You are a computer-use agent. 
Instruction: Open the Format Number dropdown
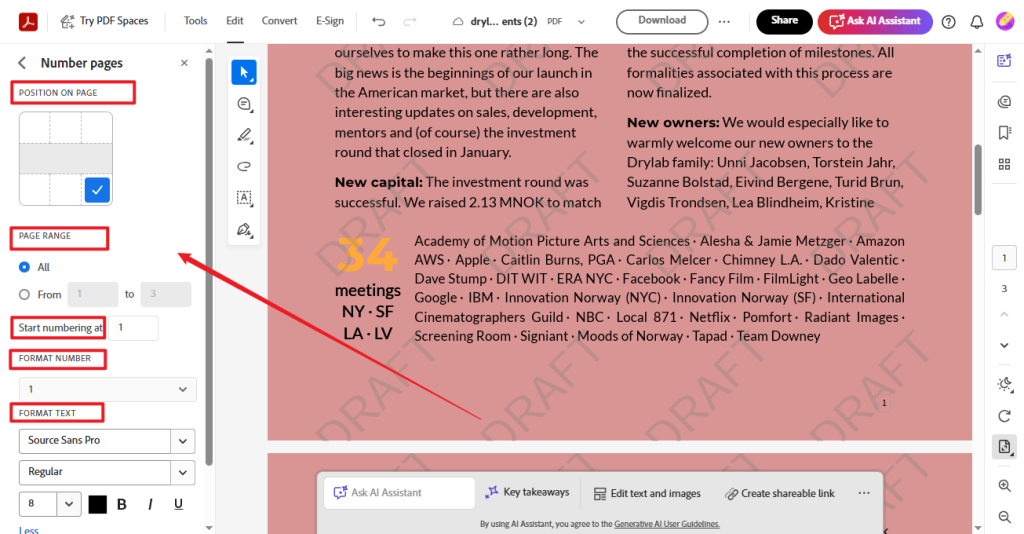point(107,389)
